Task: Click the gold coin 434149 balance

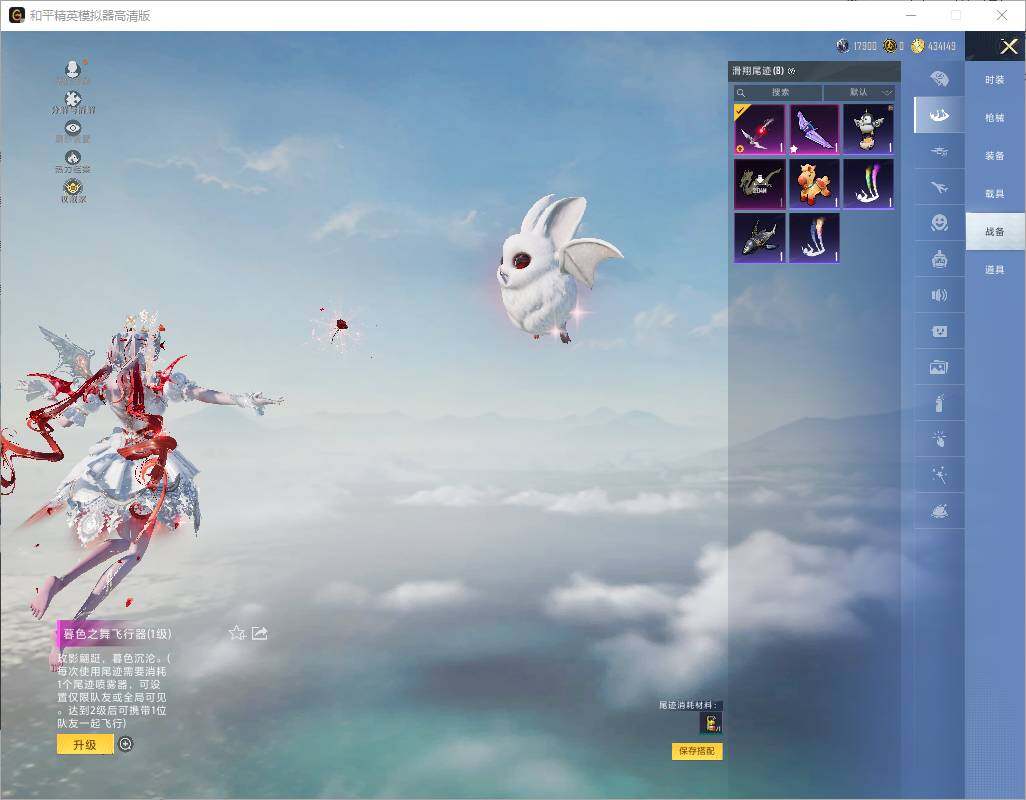Action: pos(934,46)
